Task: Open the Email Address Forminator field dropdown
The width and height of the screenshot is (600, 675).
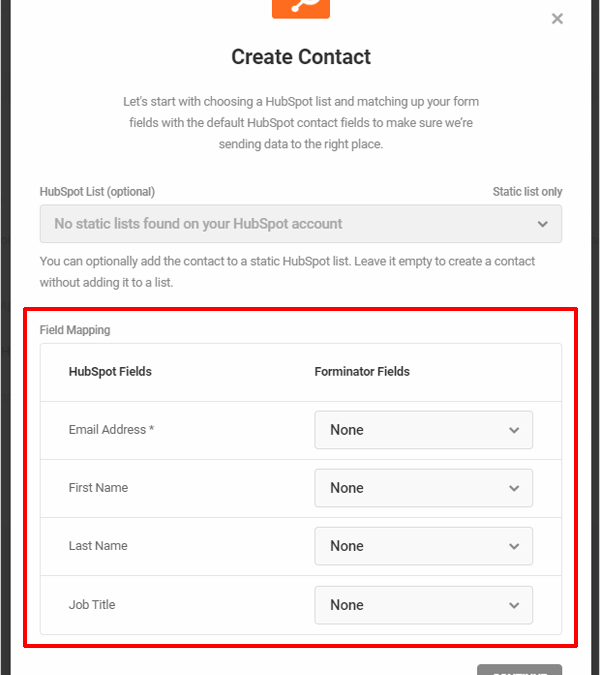Action: click(x=424, y=430)
